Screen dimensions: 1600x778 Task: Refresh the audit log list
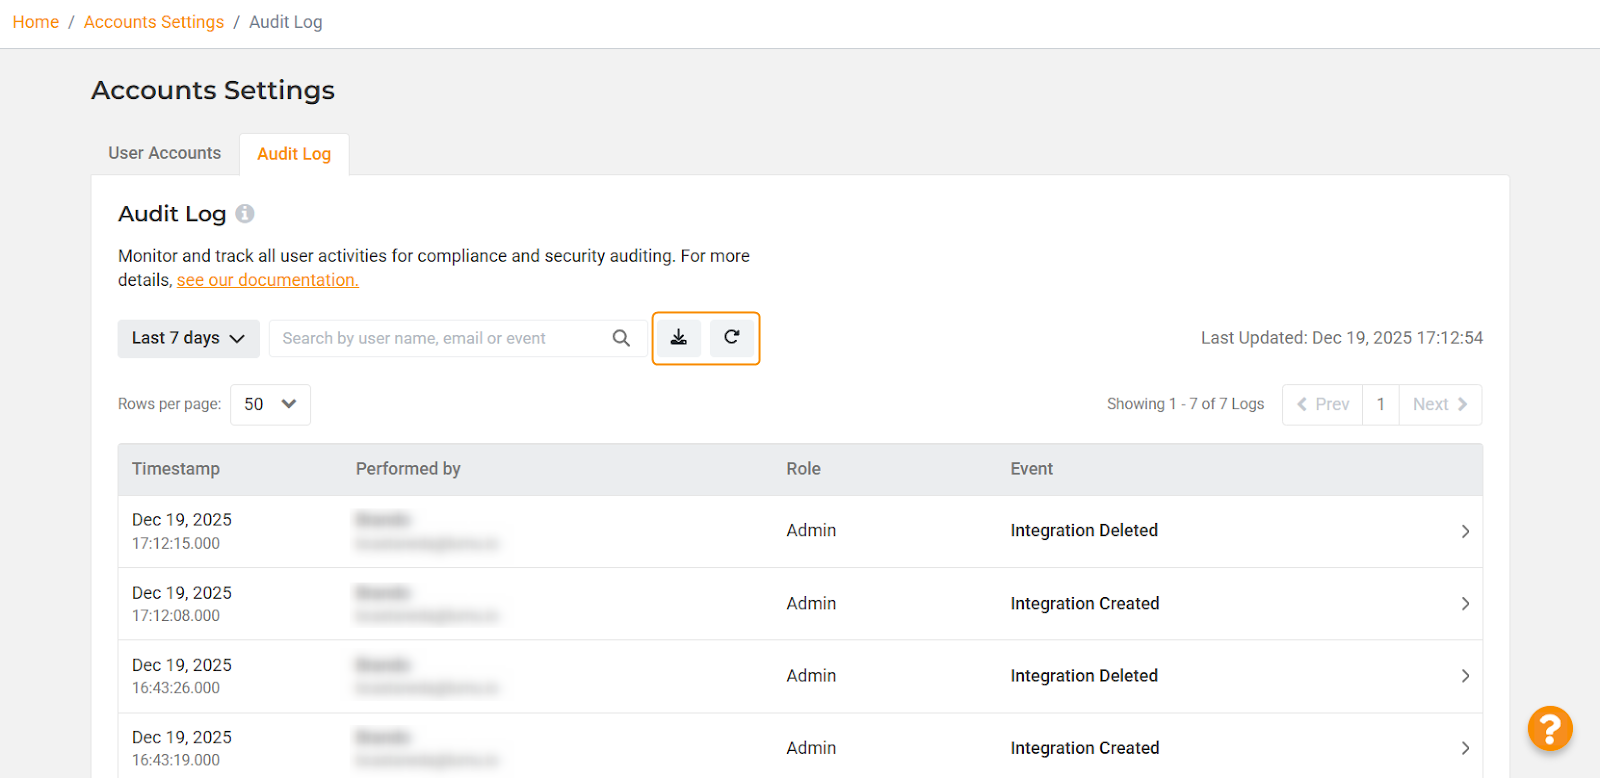tap(732, 338)
